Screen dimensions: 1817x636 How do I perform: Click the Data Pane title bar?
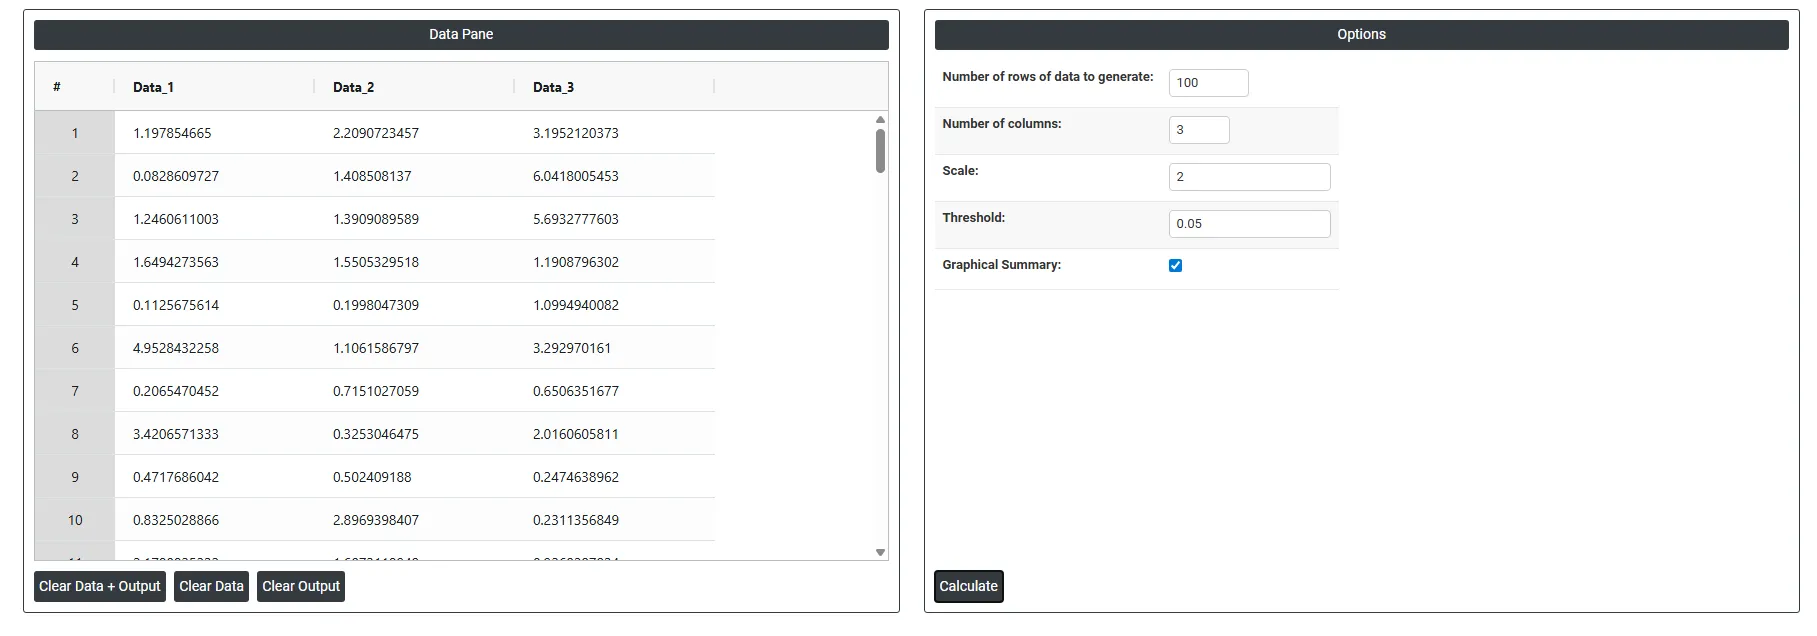pyautogui.click(x=461, y=34)
